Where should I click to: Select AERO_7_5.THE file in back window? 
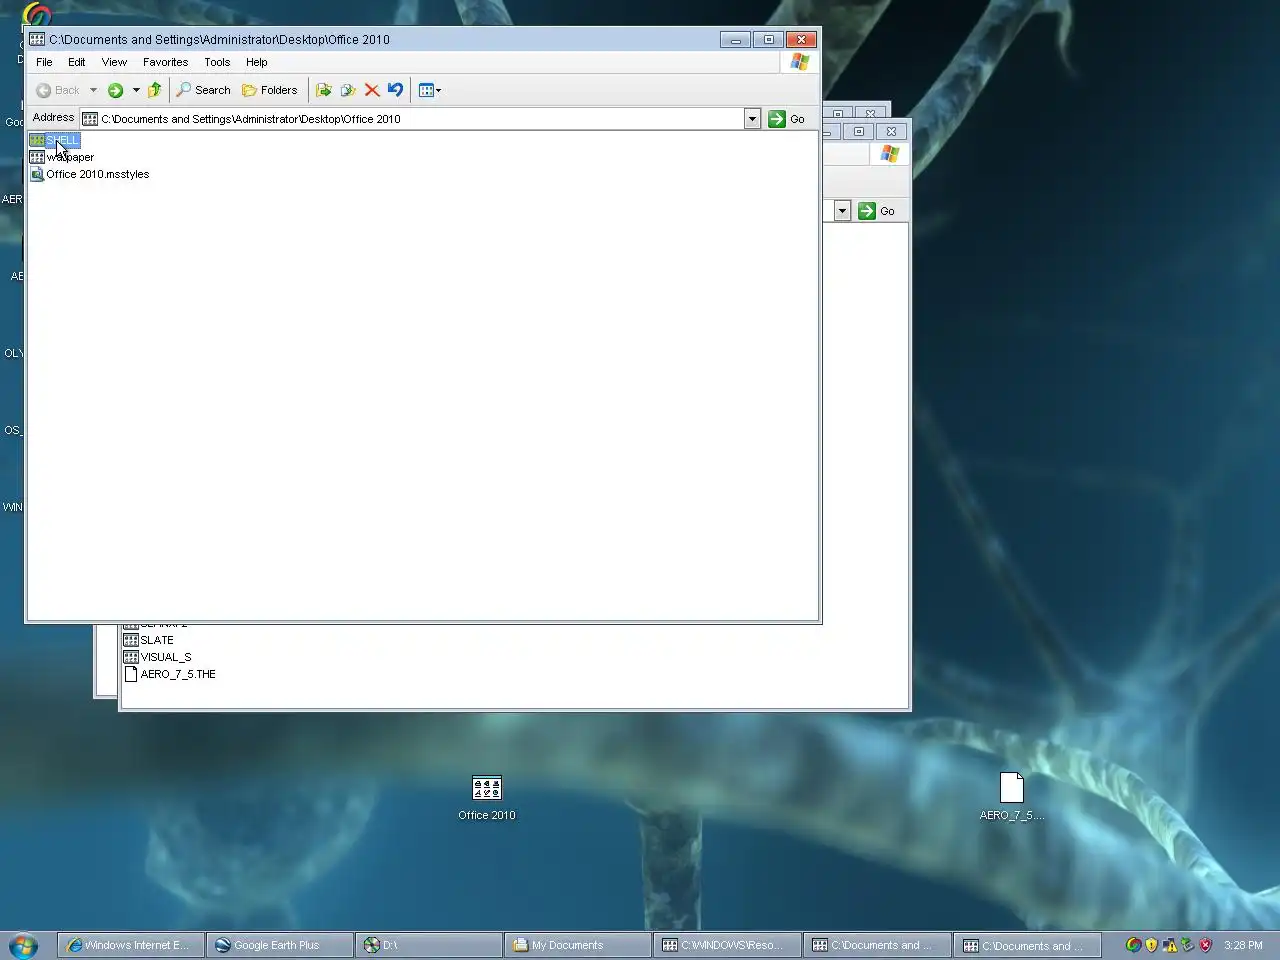click(169, 674)
